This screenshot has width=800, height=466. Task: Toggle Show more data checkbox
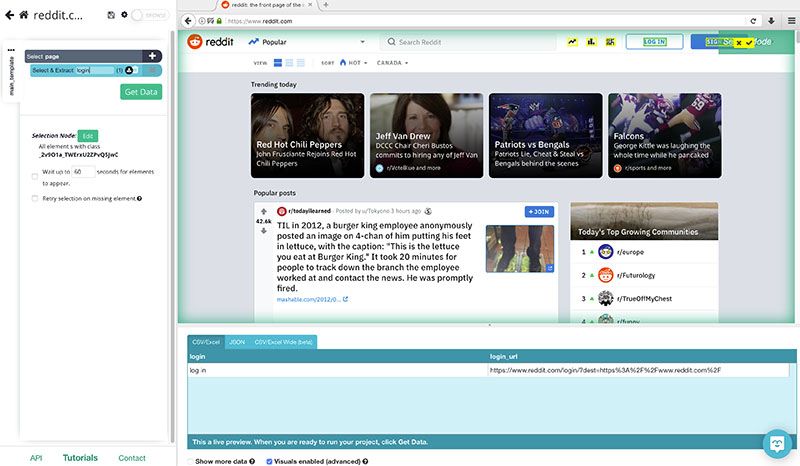tap(190, 461)
